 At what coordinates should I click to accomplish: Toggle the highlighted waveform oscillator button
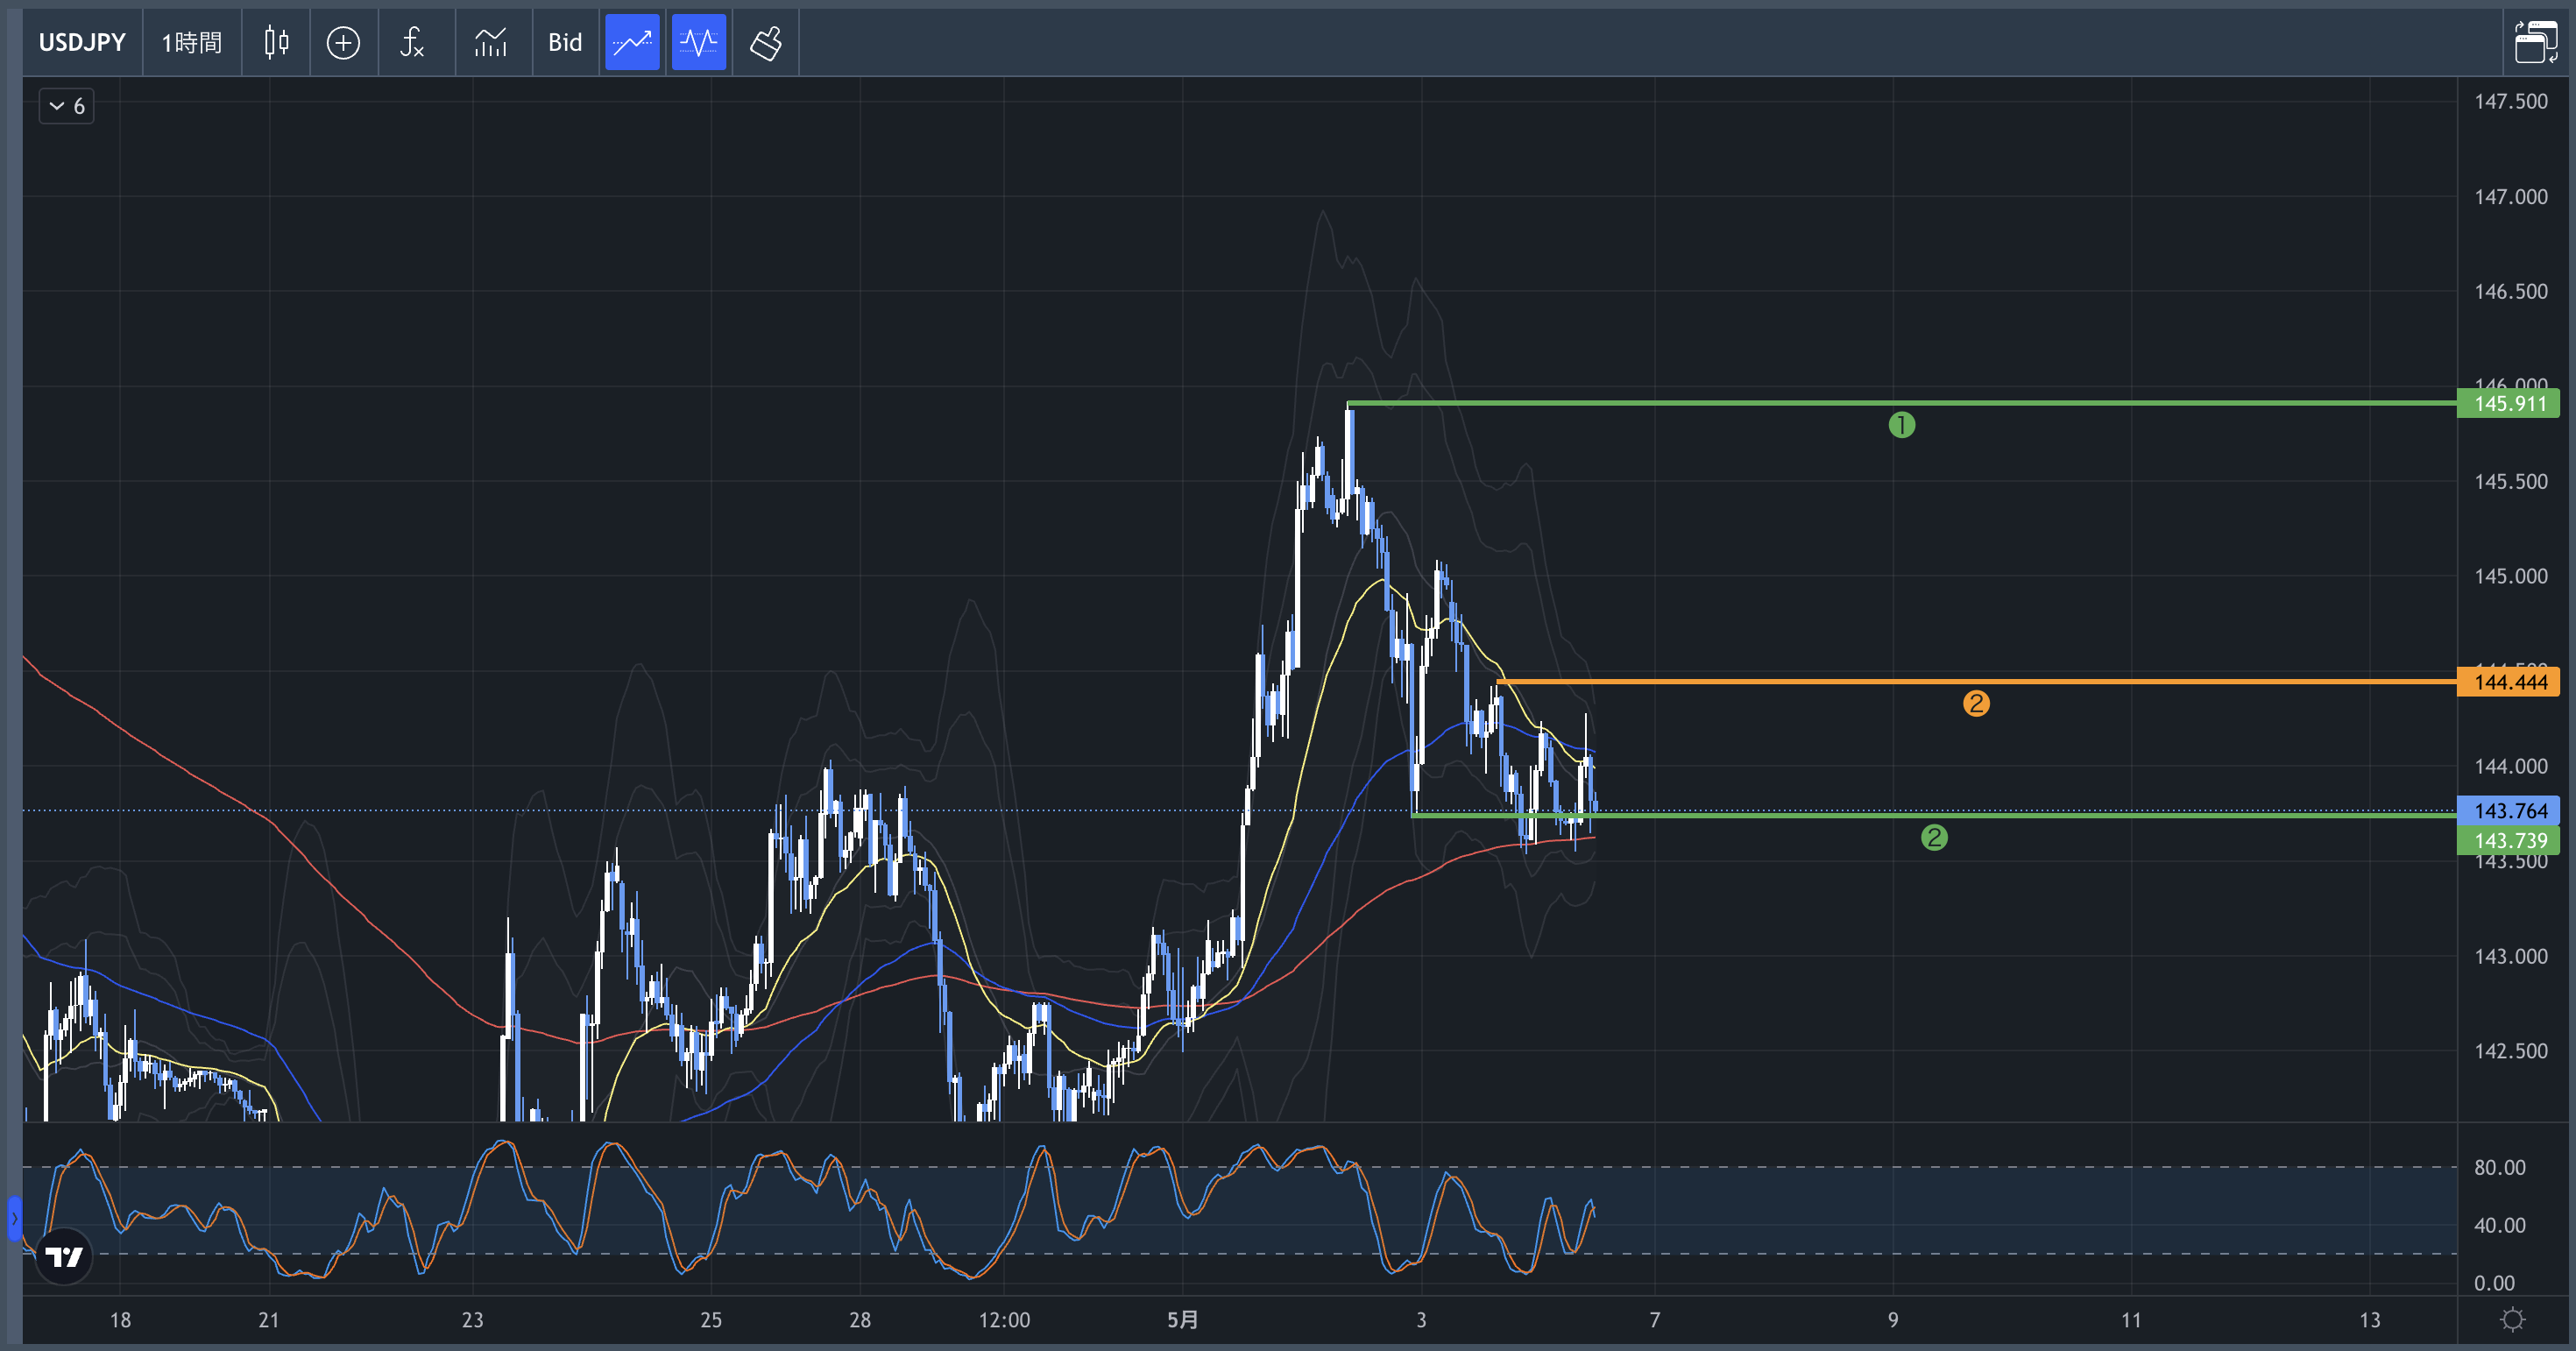(x=698, y=43)
